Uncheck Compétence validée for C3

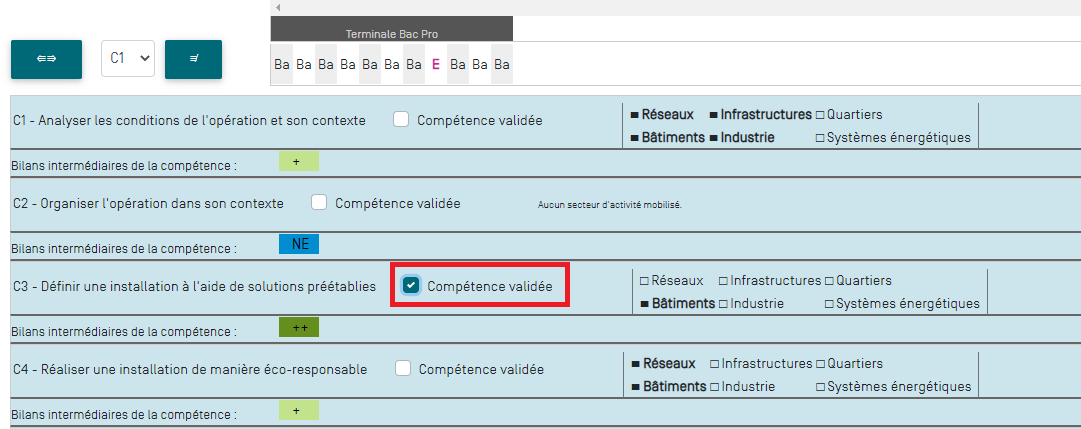(411, 286)
